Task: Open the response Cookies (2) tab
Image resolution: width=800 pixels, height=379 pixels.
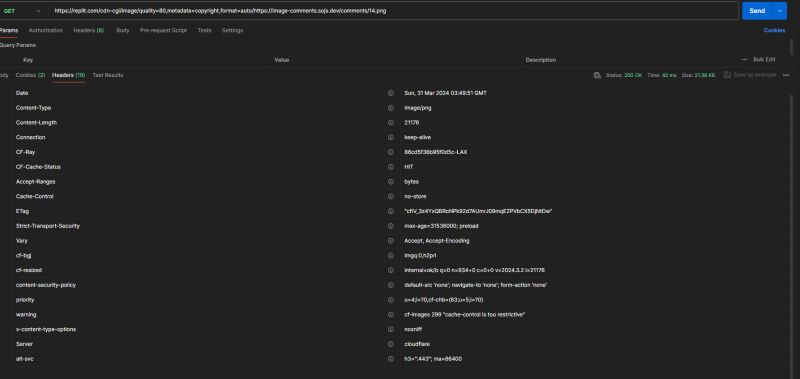Action: (31, 75)
